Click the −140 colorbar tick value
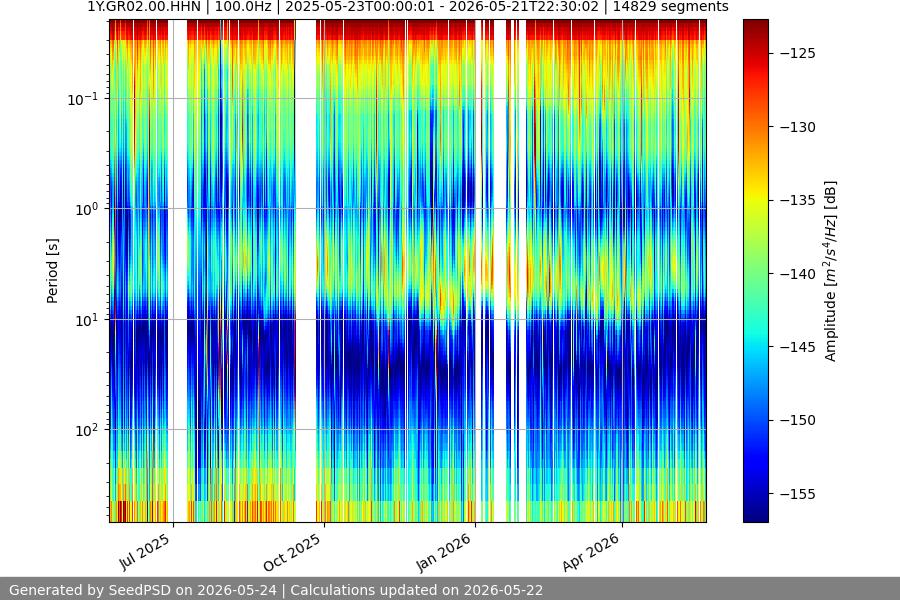The height and width of the screenshot is (600, 900). pos(798,274)
